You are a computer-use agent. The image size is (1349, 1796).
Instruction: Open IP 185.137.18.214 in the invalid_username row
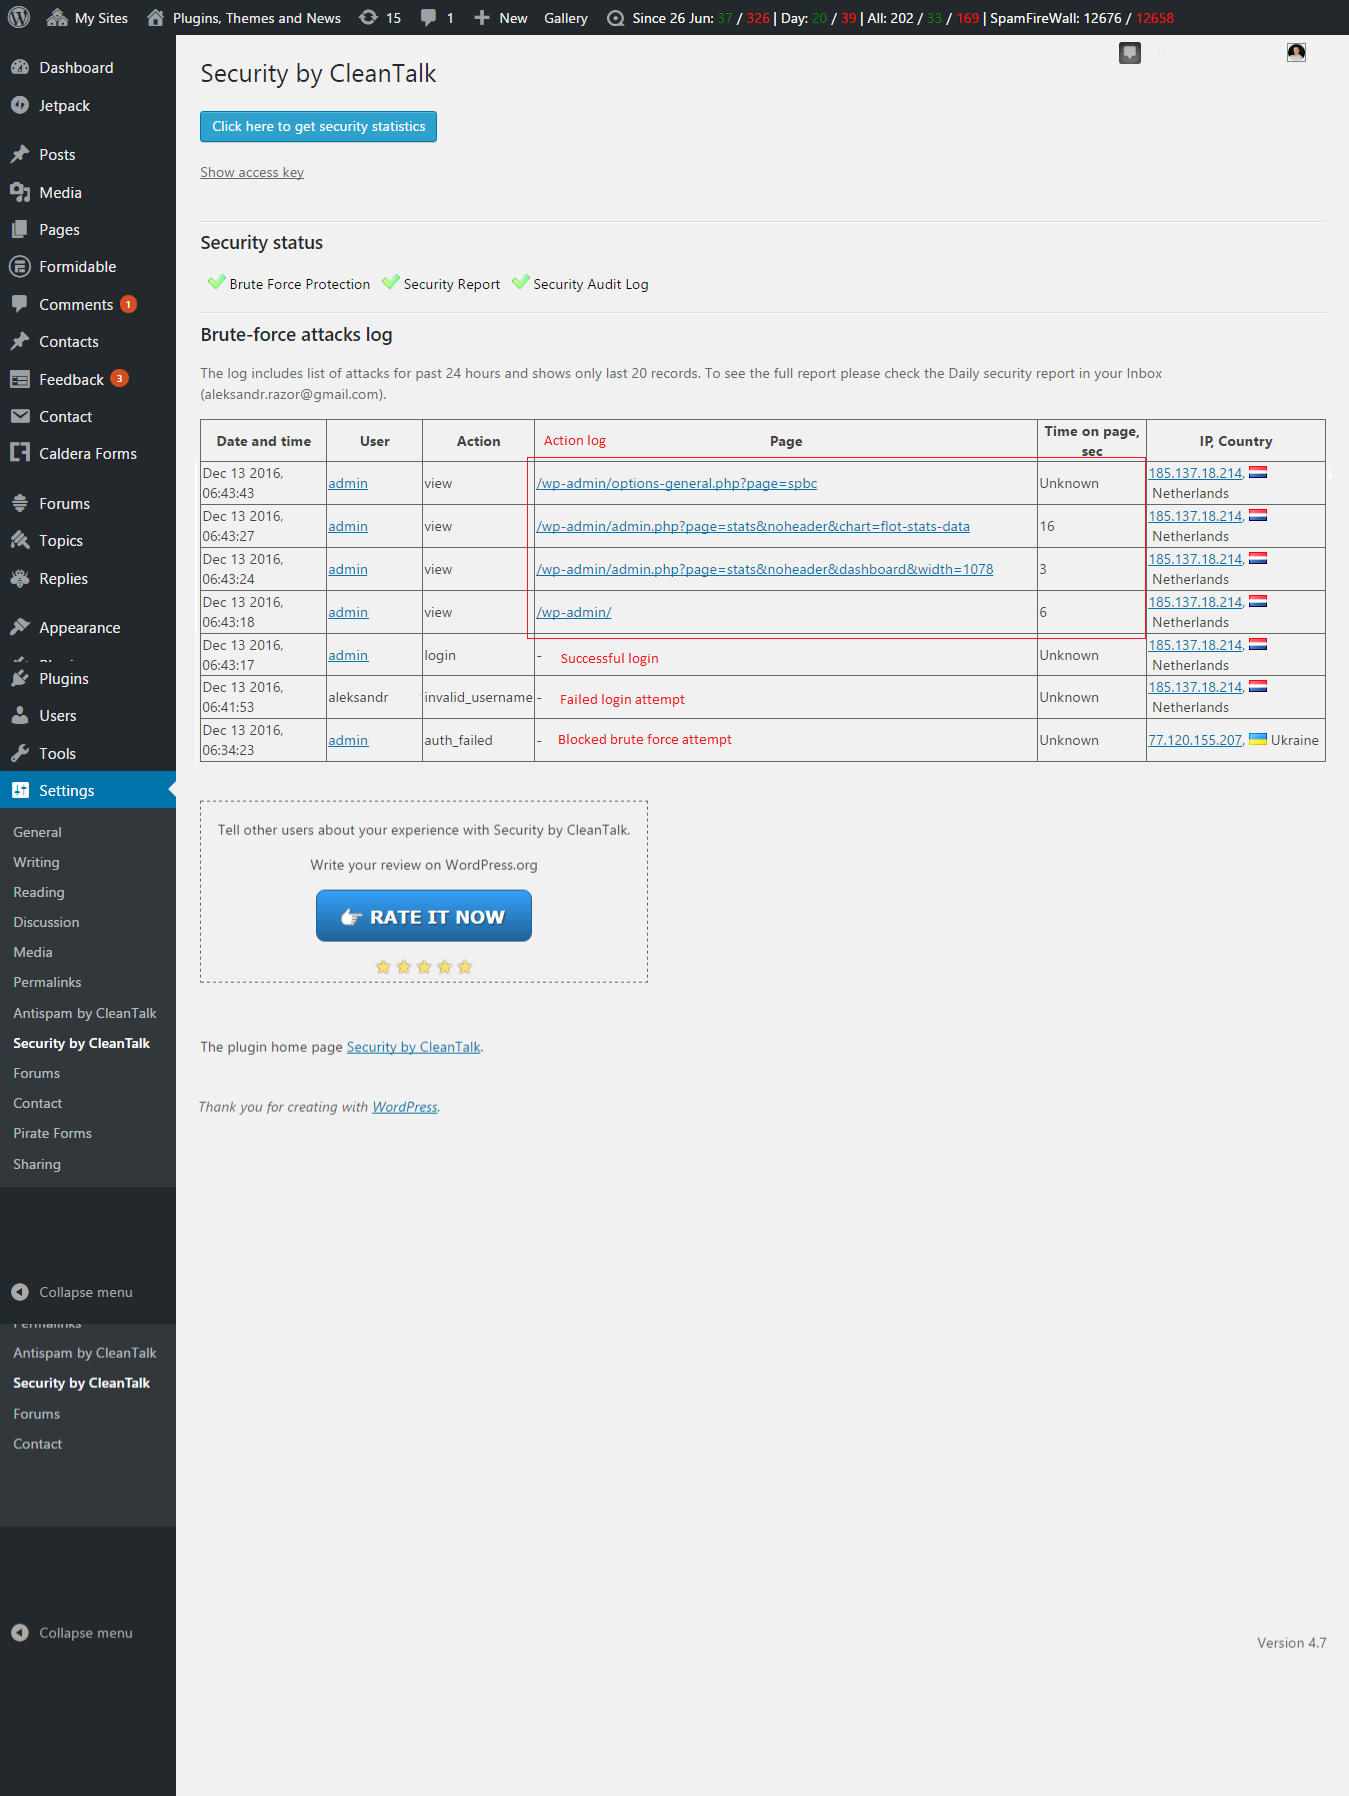tap(1195, 687)
